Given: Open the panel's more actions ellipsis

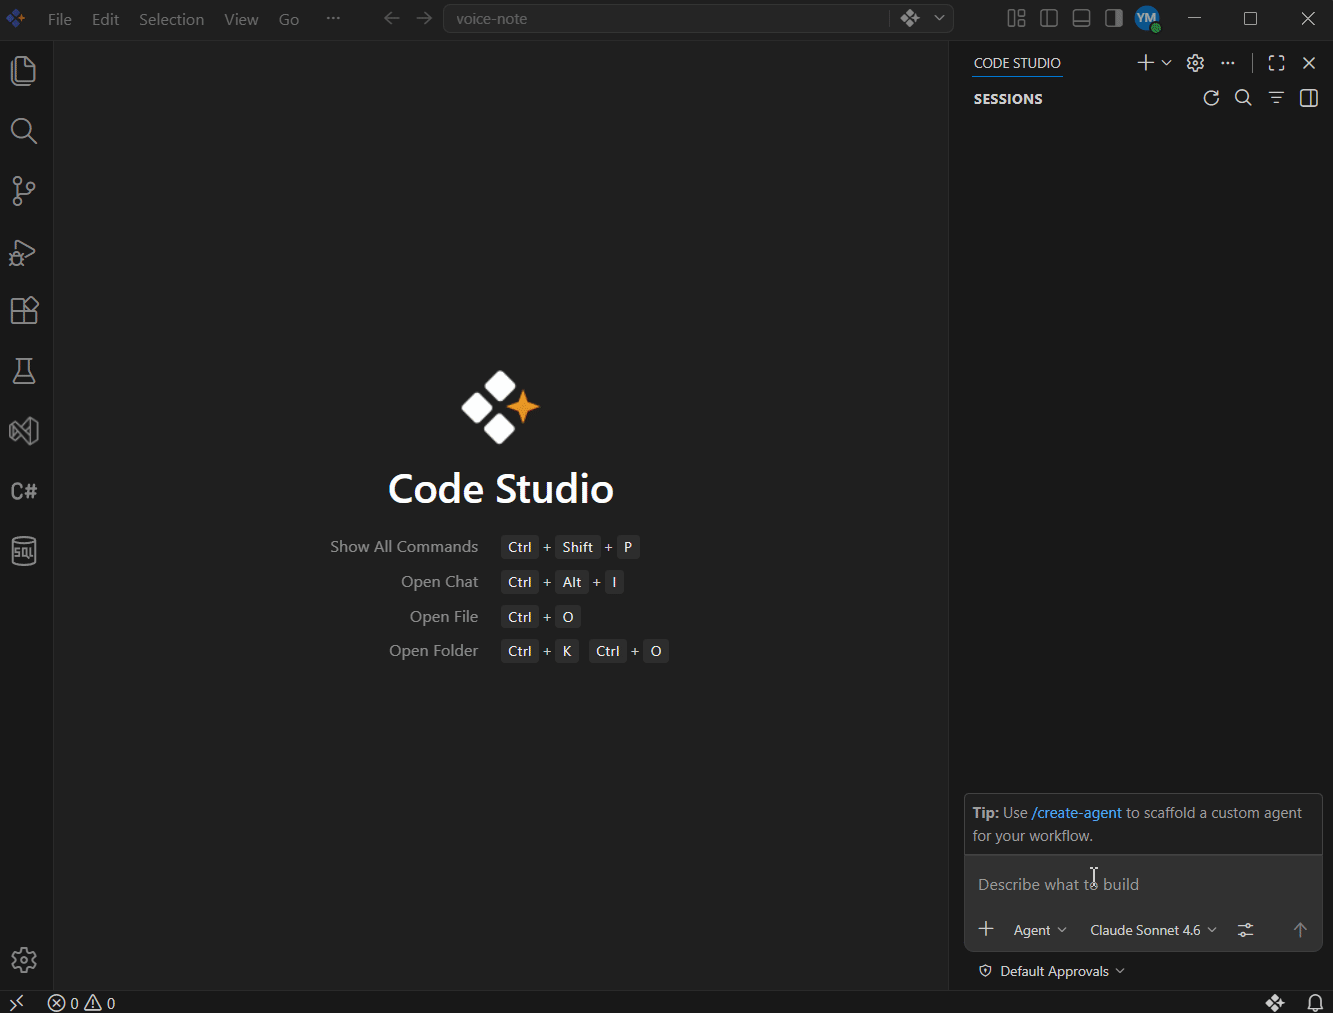Looking at the screenshot, I should click(1228, 63).
